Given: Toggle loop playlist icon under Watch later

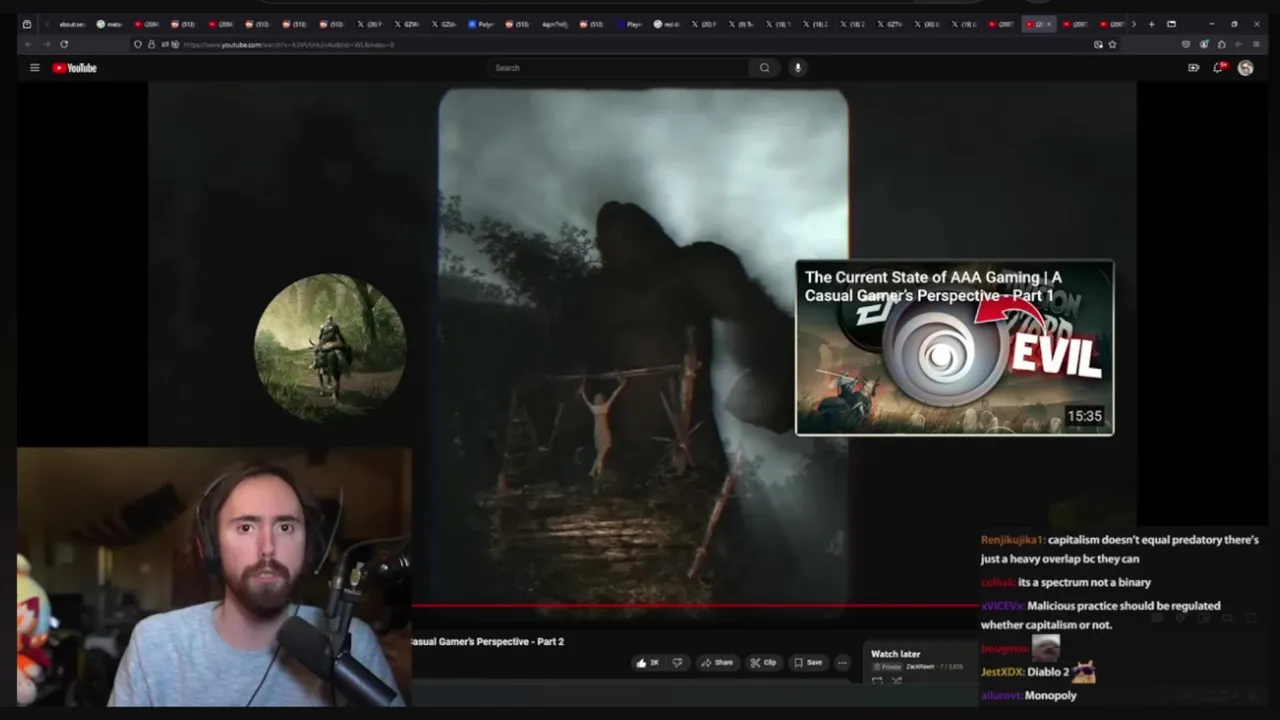Looking at the screenshot, I should click(x=877, y=681).
